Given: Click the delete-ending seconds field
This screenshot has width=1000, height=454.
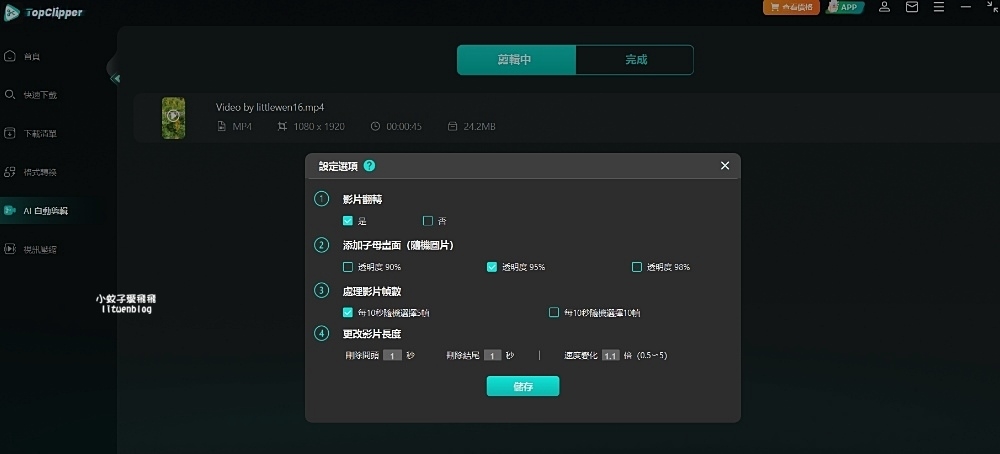Looking at the screenshot, I should pos(492,355).
